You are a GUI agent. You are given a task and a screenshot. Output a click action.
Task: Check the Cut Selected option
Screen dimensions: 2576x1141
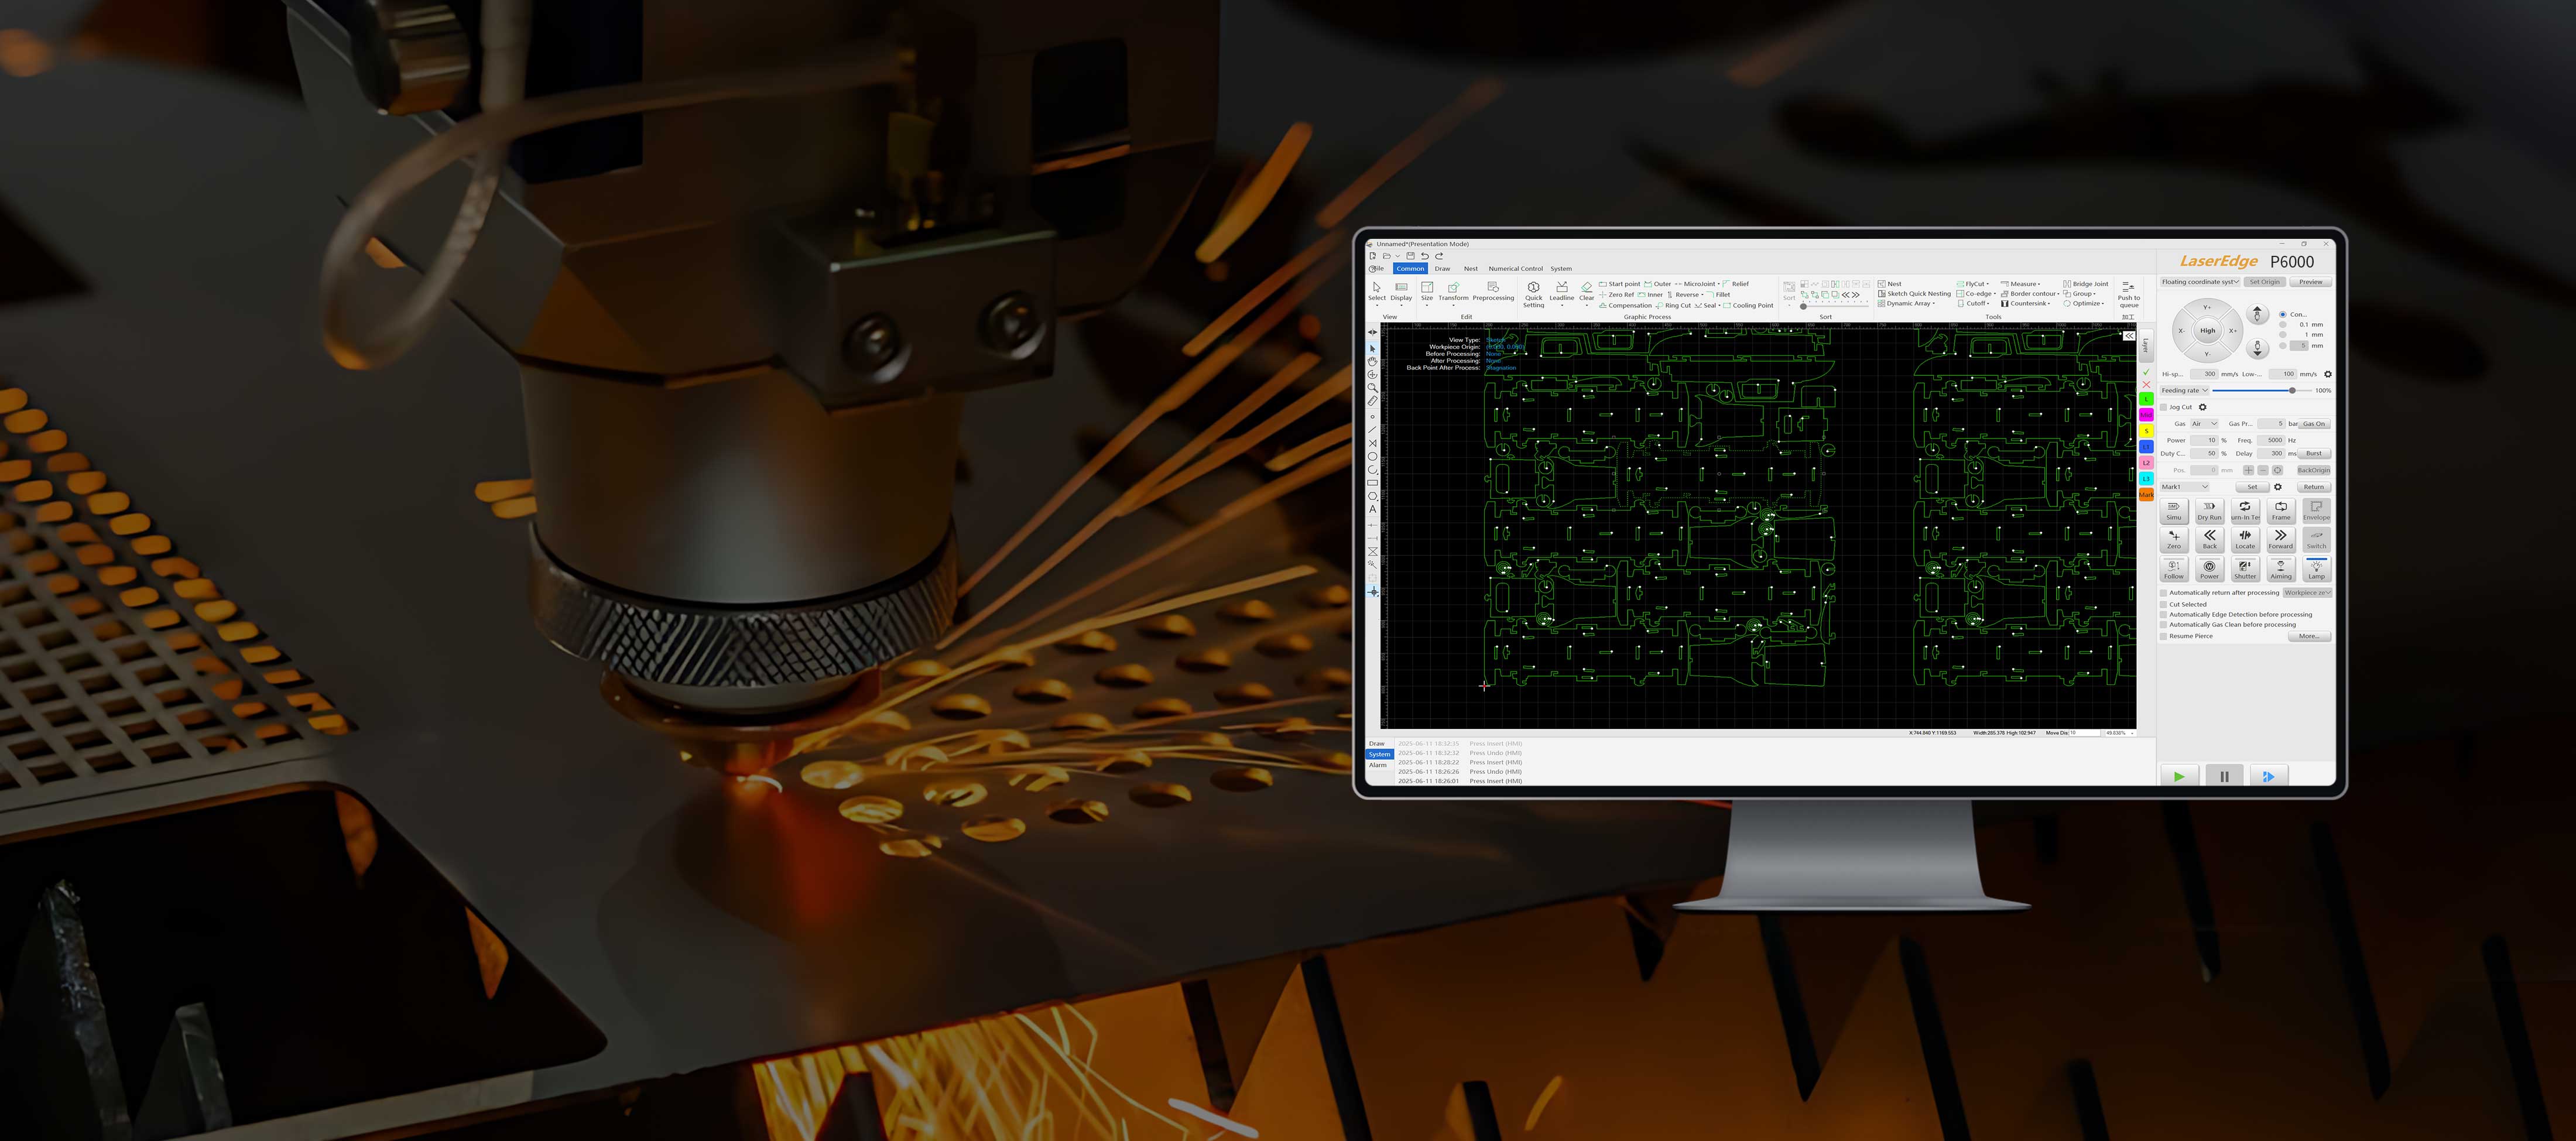[2163, 604]
